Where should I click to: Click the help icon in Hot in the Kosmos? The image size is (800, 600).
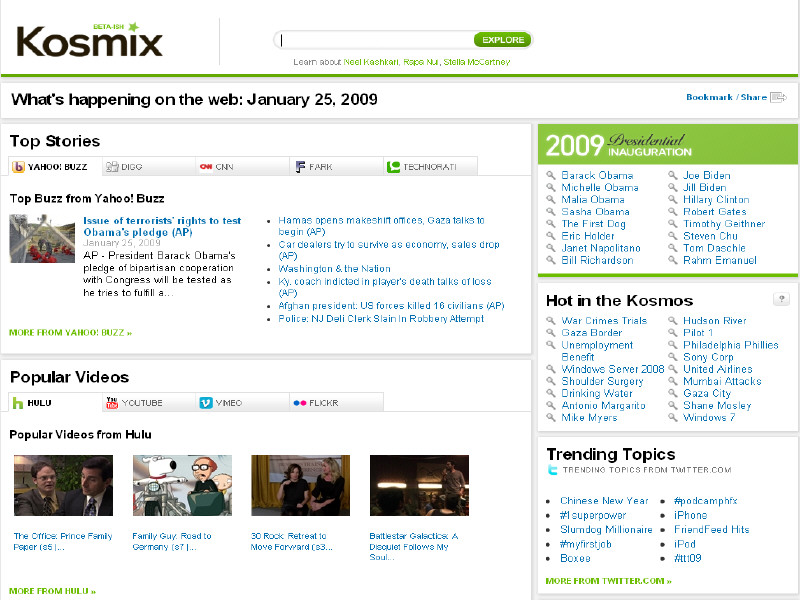coord(781,299)
